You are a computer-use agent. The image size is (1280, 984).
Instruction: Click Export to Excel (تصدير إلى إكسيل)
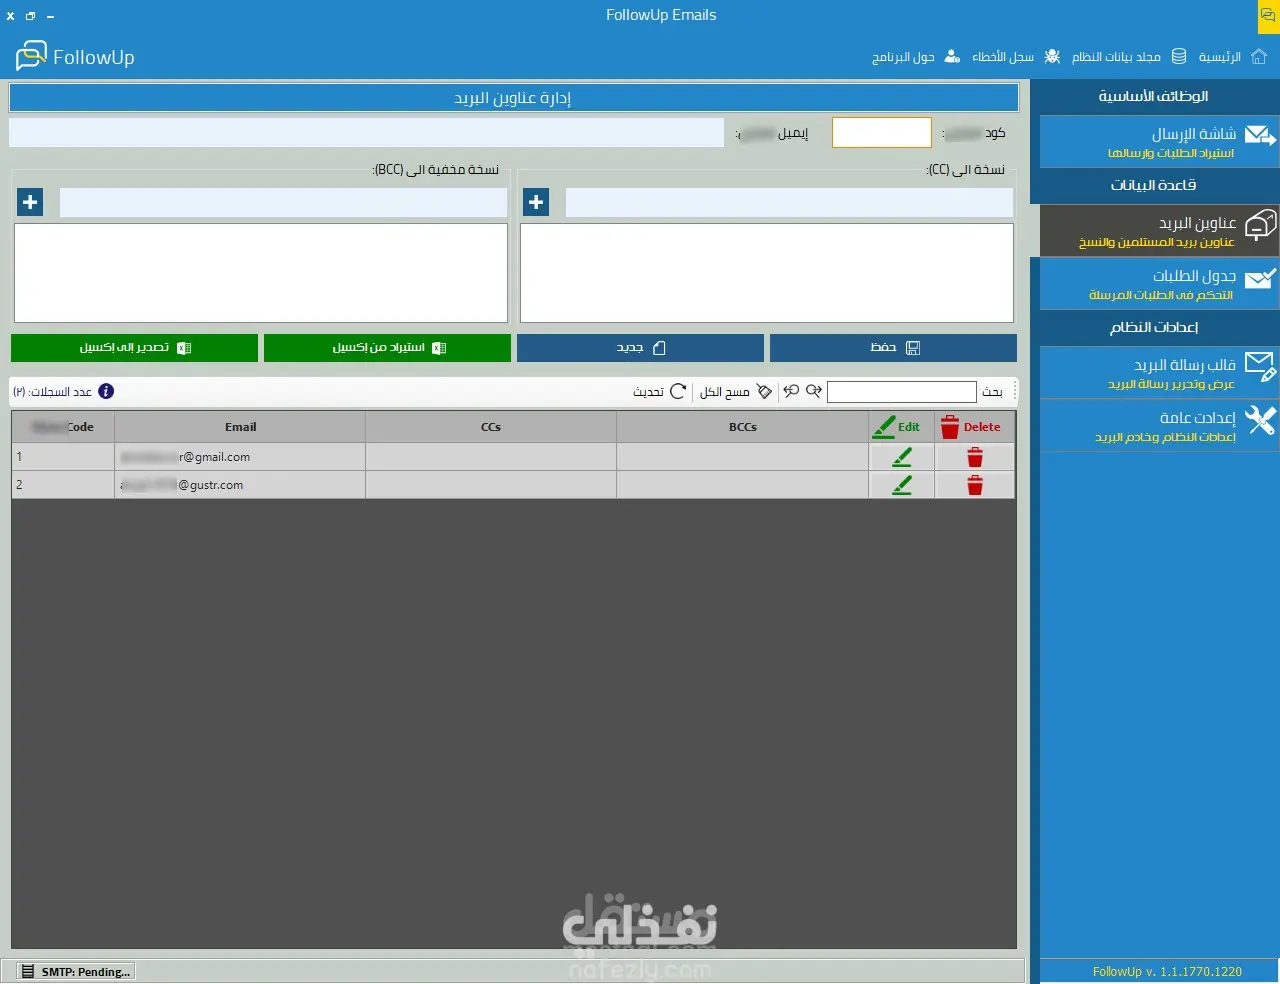(134, 348)
